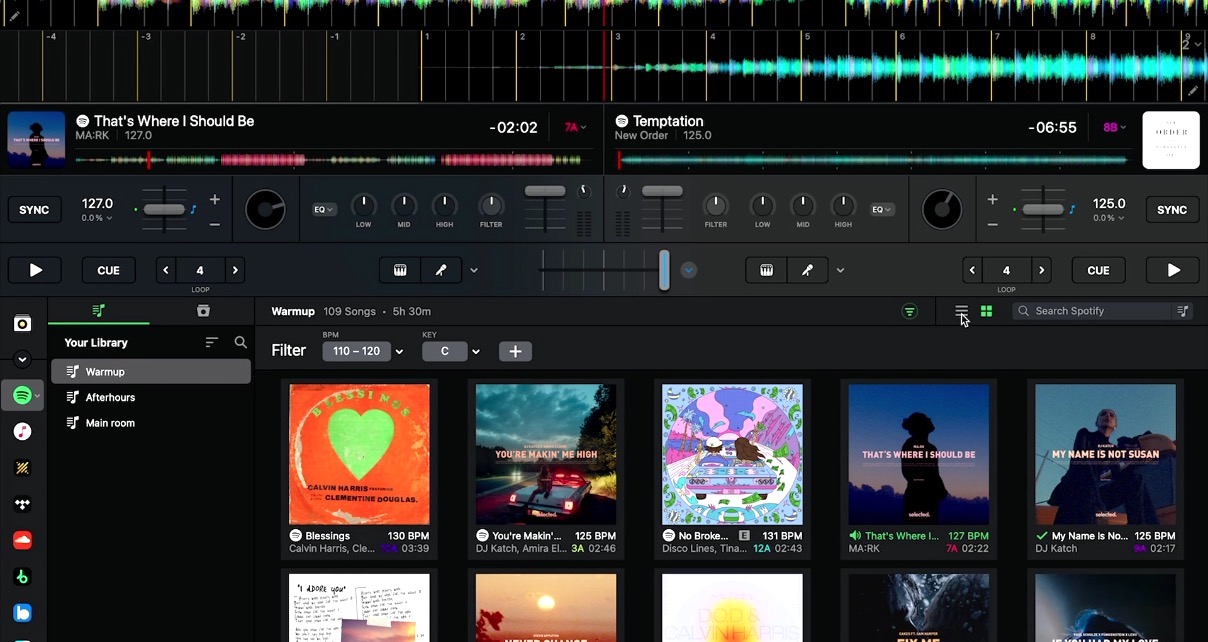The width and height of the screenshot is (1208, 642).
Task: Switch to the queue tab in library
Action: coord(203,311)
